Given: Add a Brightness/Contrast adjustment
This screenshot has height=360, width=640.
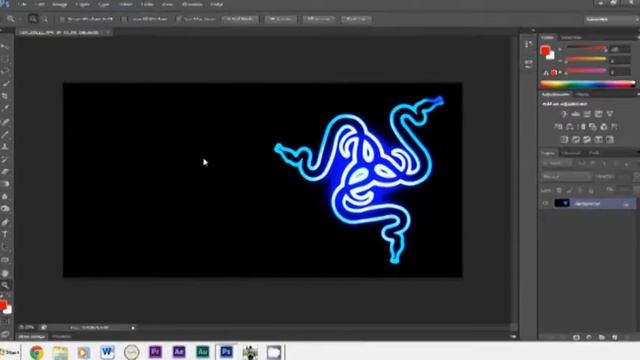Looking at the screenshot, I should (564, 114).
